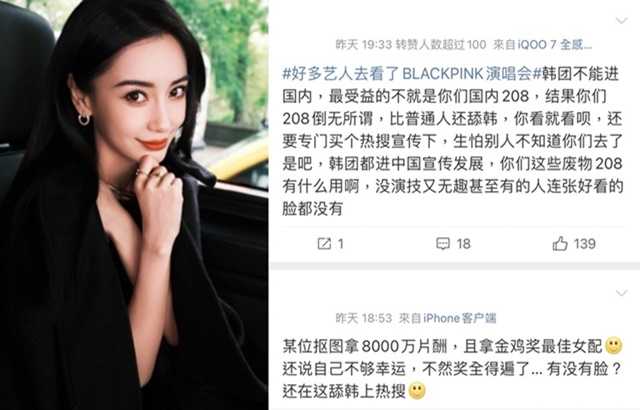This screenshot has width=640, height=410.
Task: Click the smiley emoji after 上热搜
Action: 417,391
